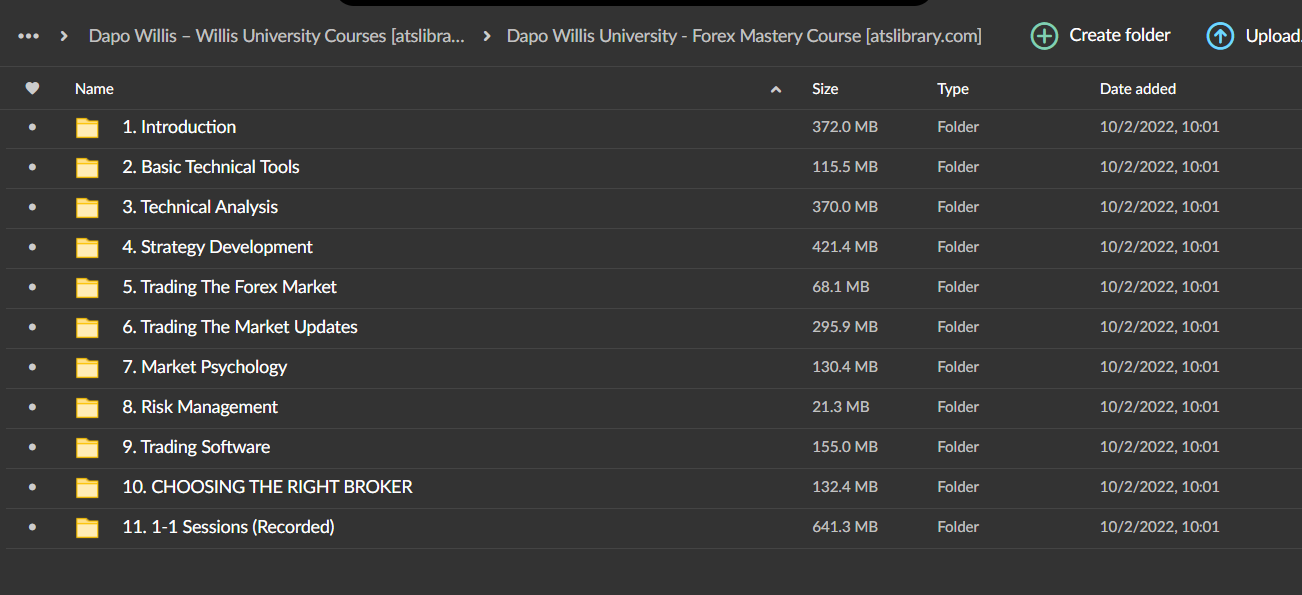Click the folder icon beside "4. Strategy Development"
Image resolution: width=1302 pixels, height=595 pixels.
(x=87, y=247)
